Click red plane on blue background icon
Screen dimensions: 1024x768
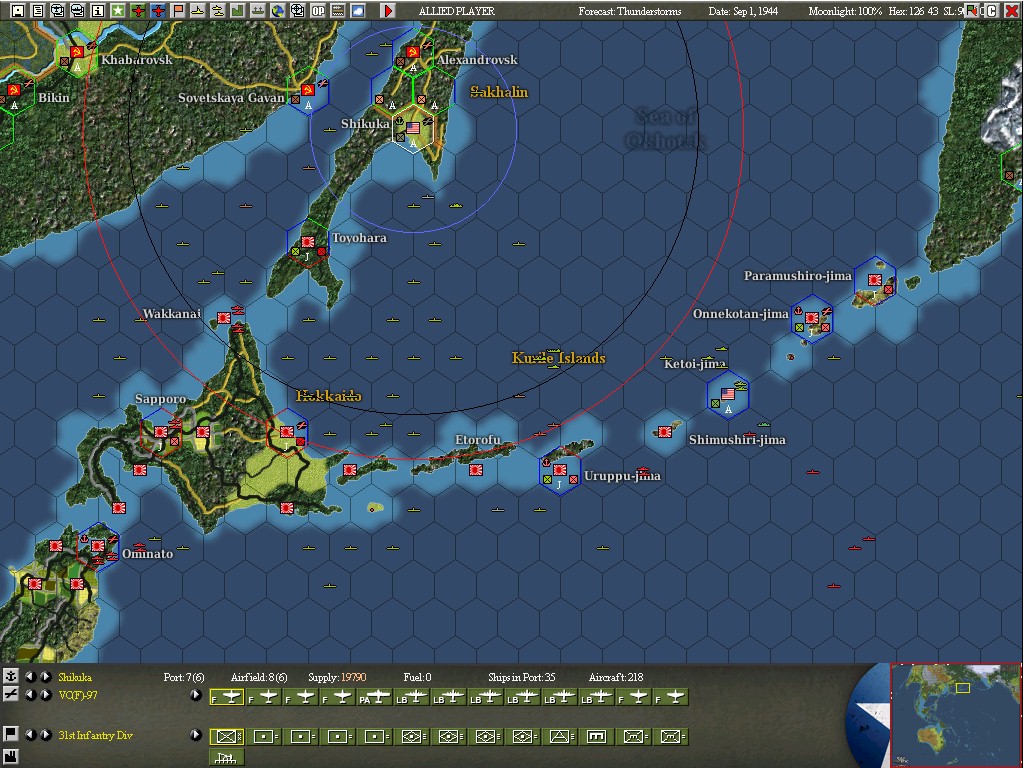click(x=157, y=10)
